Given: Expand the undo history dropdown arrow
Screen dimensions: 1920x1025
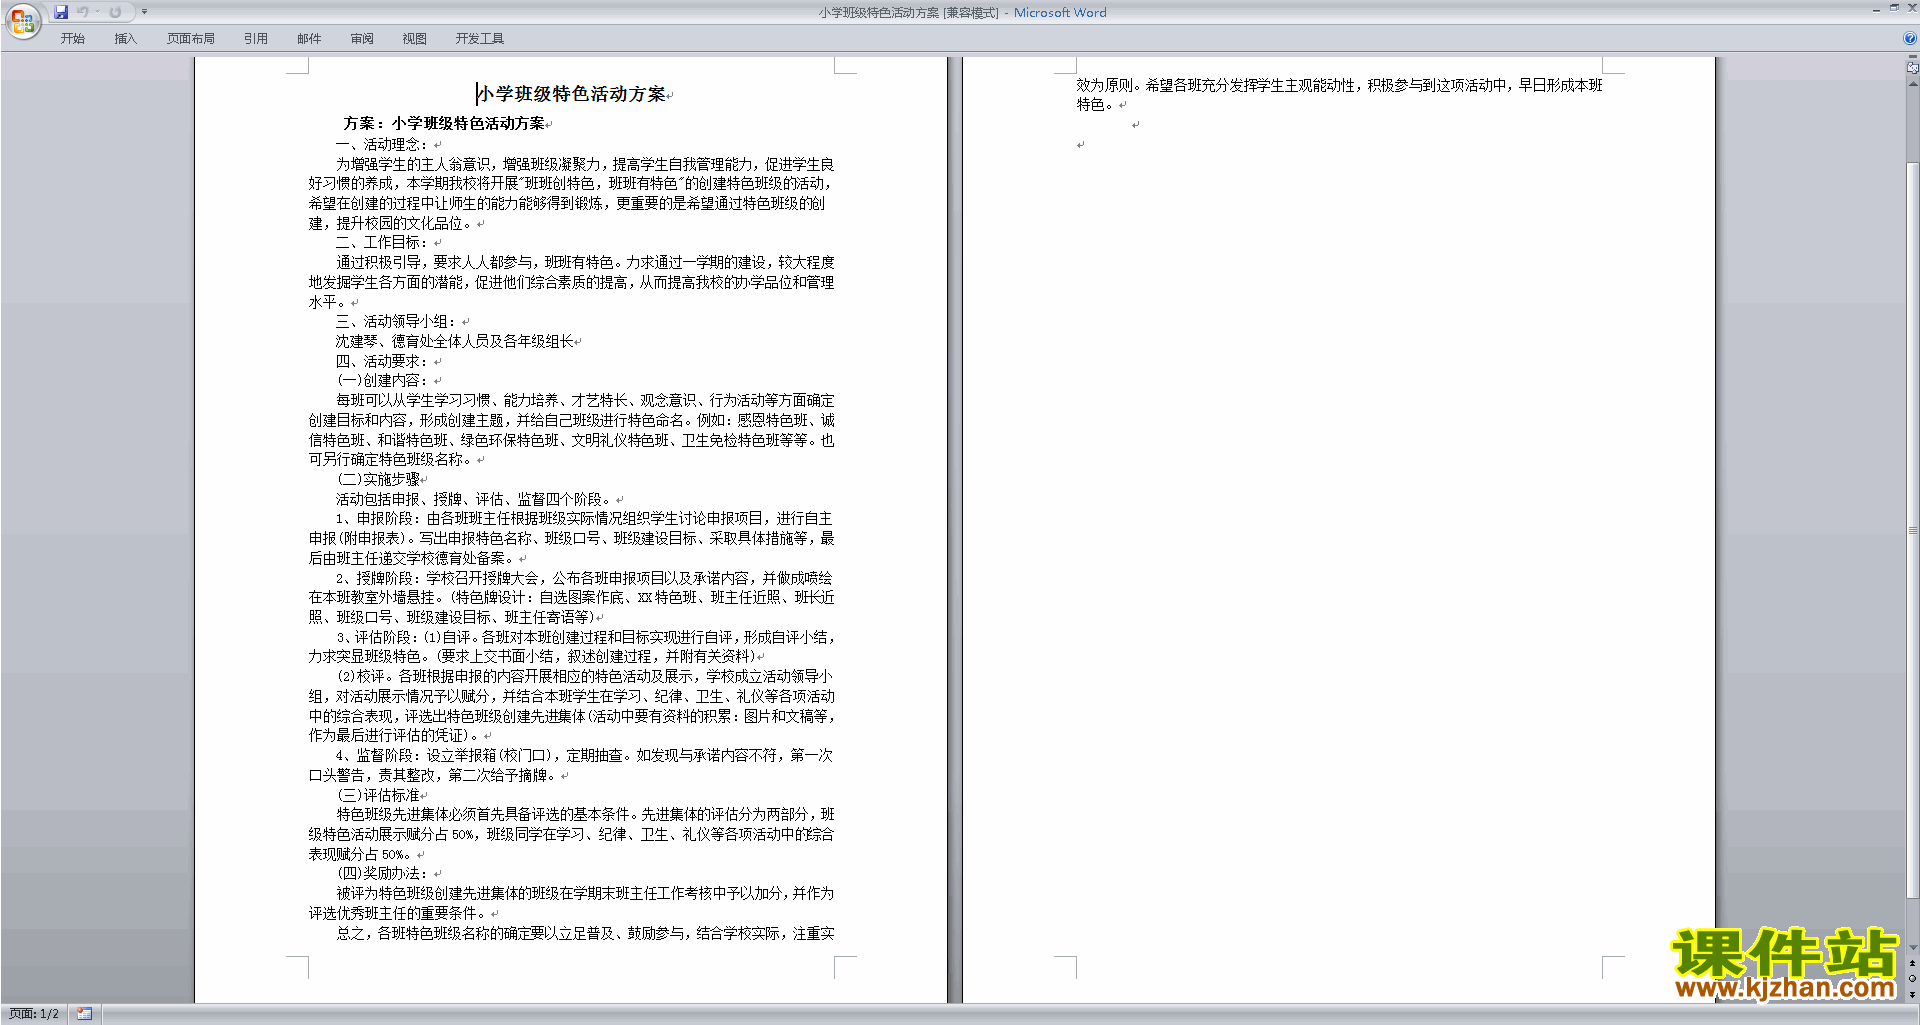Looking at the screenshot, I should click(x=98, y=12).
